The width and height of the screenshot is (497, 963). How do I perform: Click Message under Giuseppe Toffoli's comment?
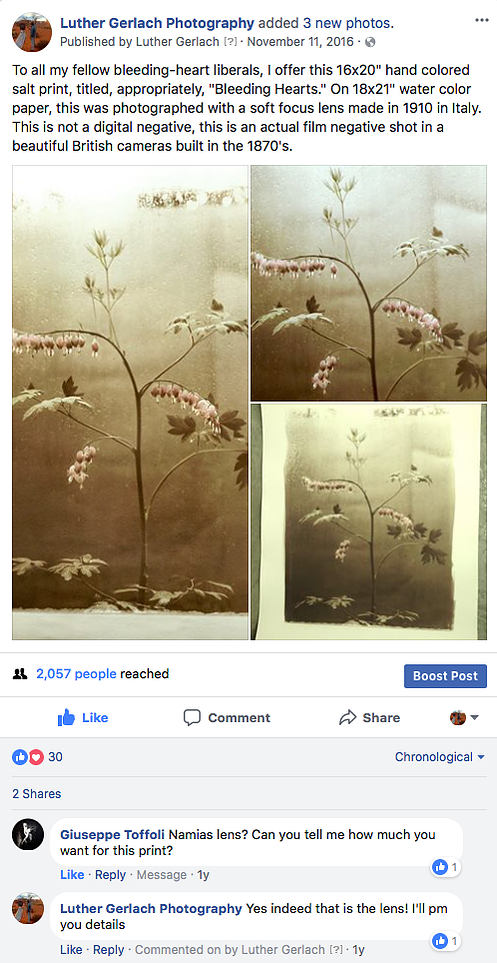click(x=162, y=875)
